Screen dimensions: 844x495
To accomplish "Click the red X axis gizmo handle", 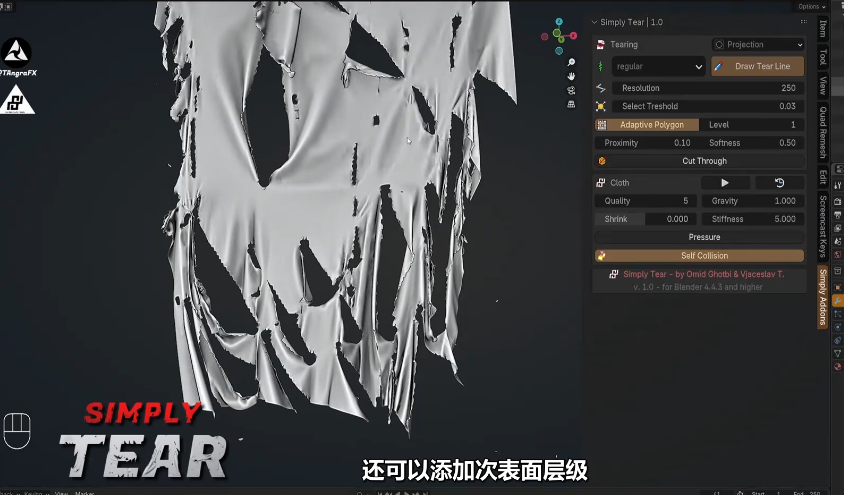I will (x=573, y=36).
